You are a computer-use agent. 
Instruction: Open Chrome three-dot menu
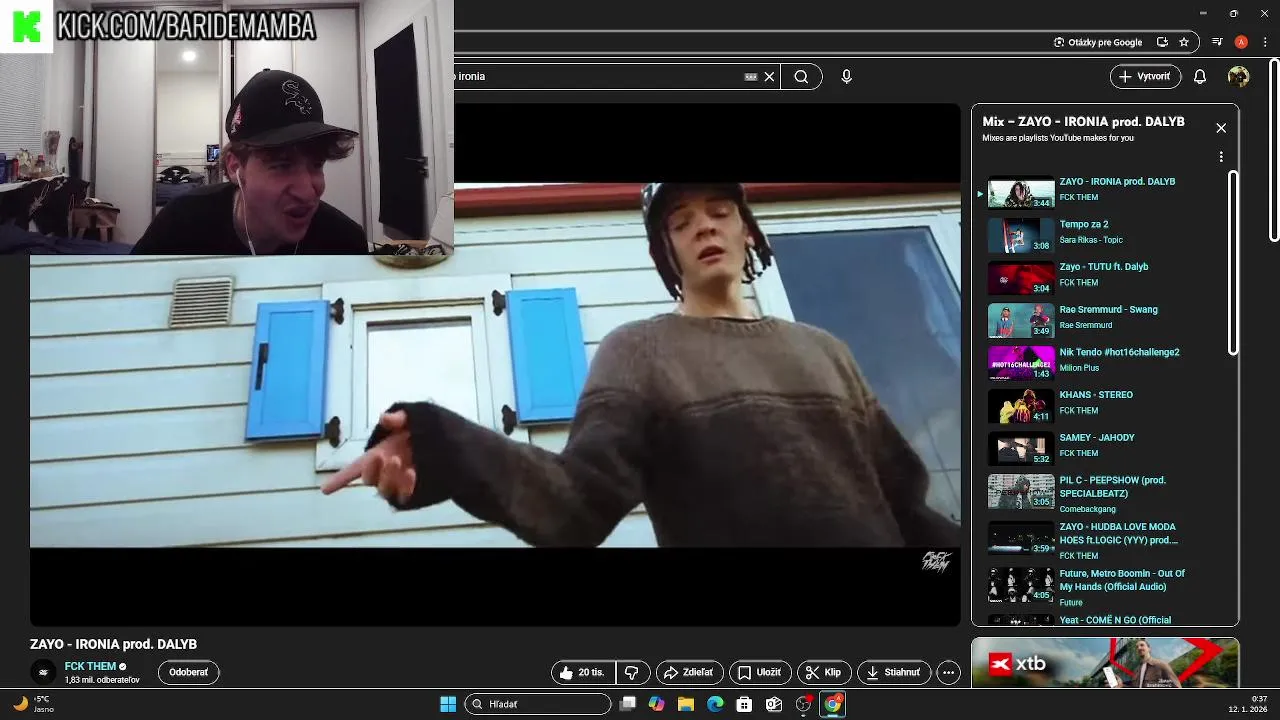pos(1265,42)
